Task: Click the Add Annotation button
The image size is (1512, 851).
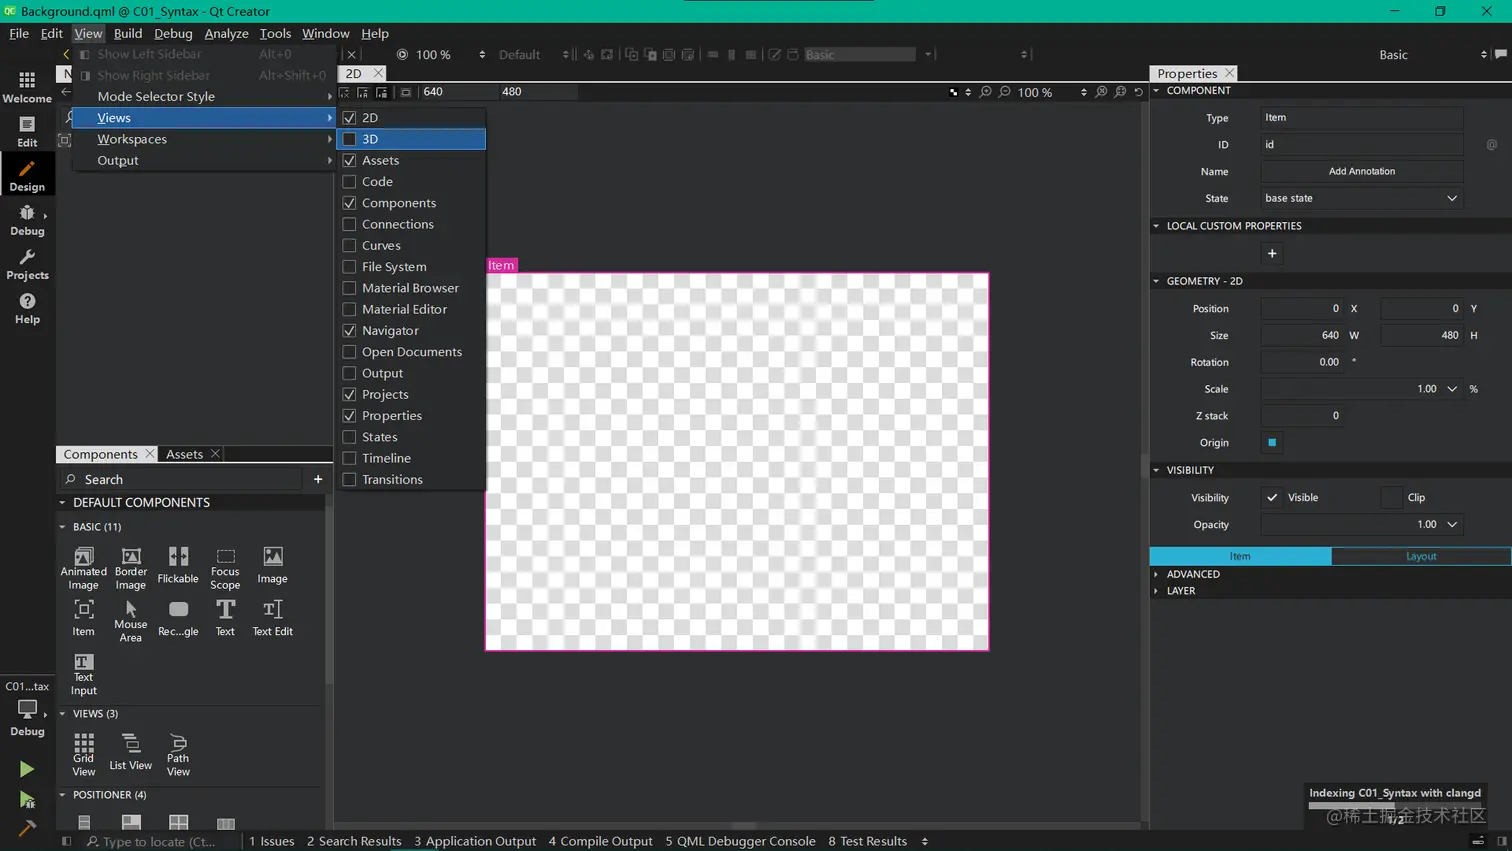Action: (x=1361, y=171)
